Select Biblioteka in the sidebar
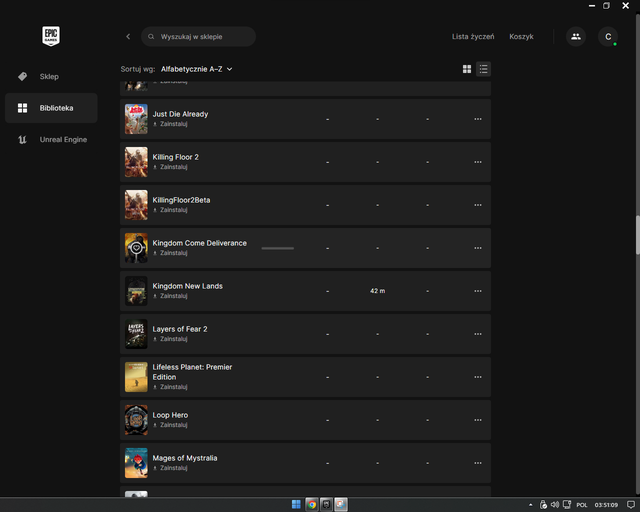Viewport: 640px width, 512px height. click(51, 108)
